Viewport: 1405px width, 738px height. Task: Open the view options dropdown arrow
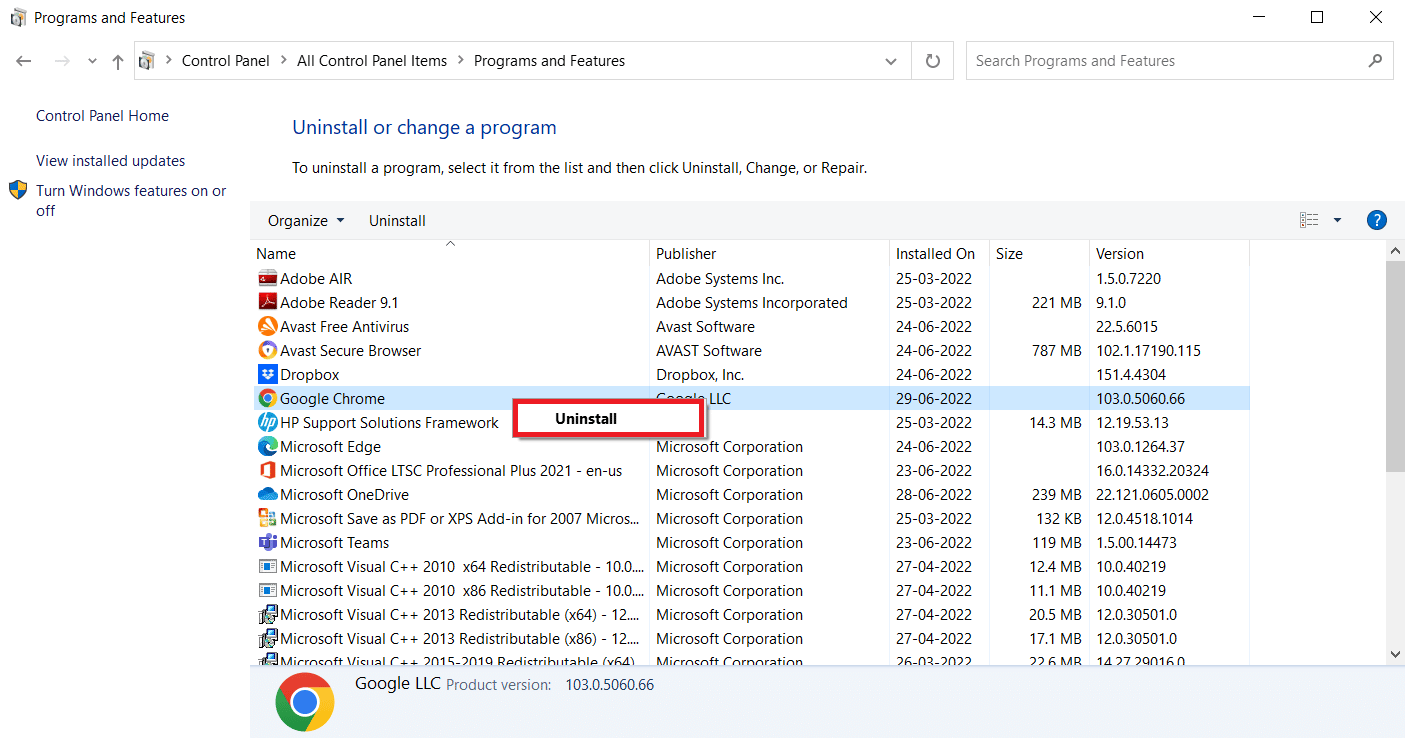point(1337,221)
